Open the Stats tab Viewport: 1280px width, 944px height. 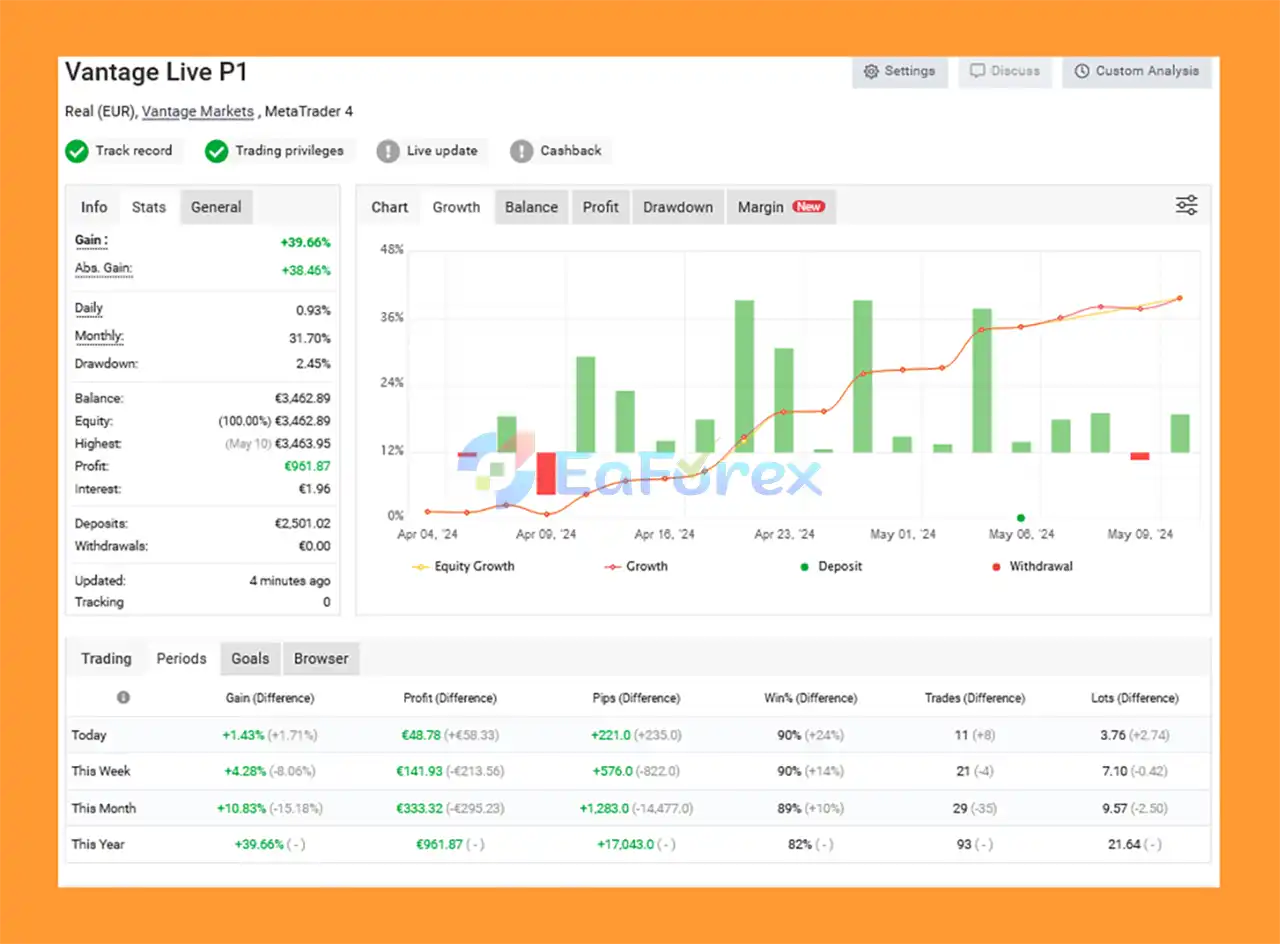point(148,206)
